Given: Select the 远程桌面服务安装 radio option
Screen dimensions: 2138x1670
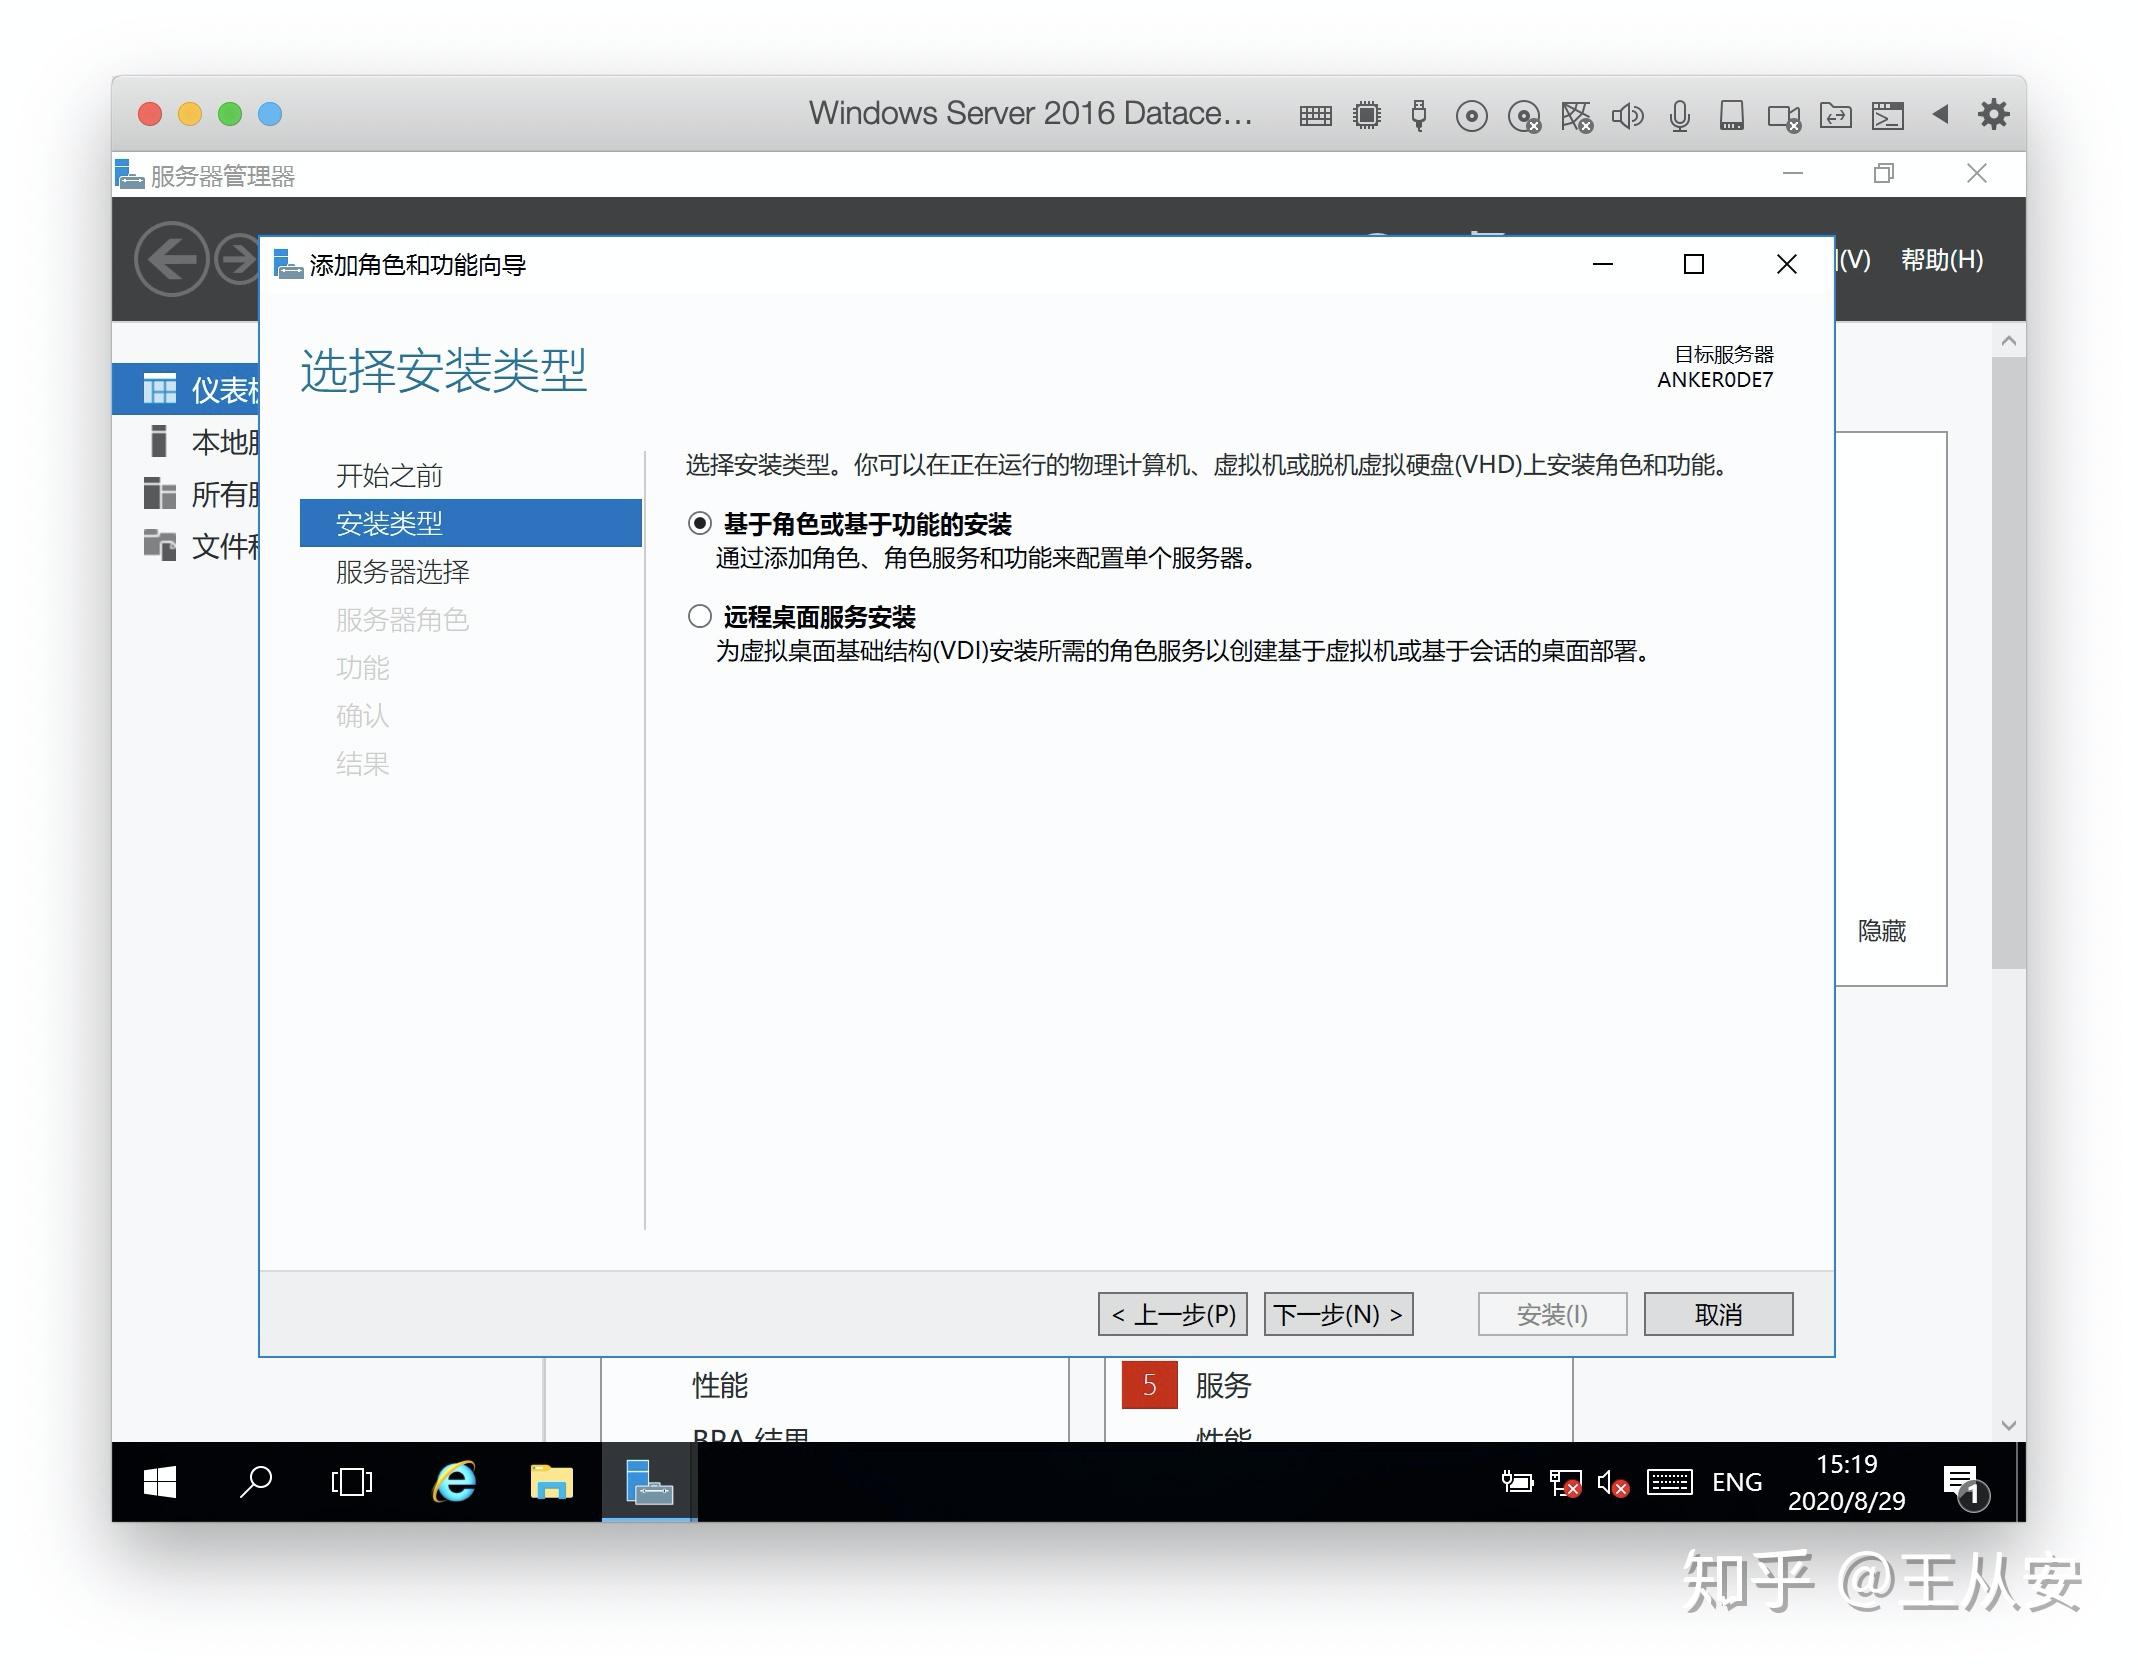Looking at the screenshot, I should coord(698,617).
